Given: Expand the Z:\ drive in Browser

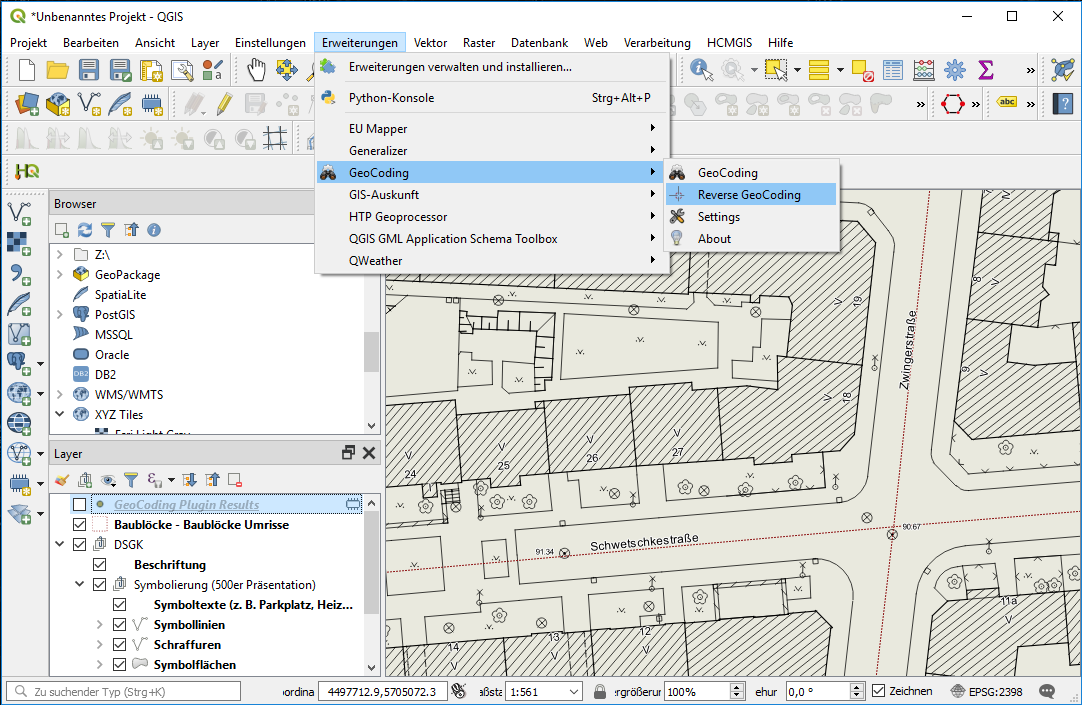Looking at the screenshot, I should (60, 255).
